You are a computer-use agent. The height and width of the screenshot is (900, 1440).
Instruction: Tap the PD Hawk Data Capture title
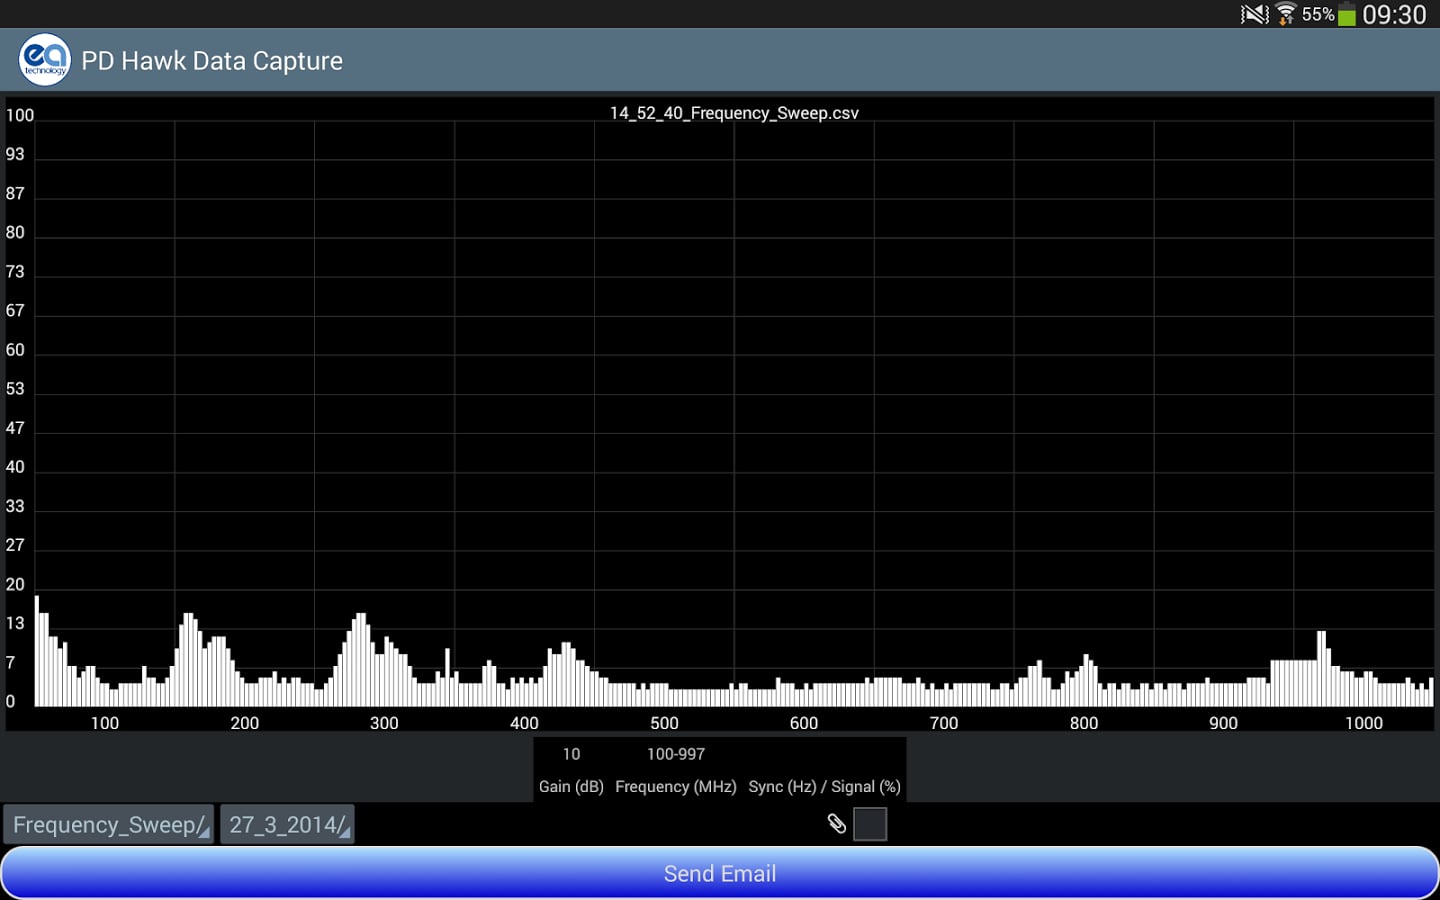click(212, 61)
